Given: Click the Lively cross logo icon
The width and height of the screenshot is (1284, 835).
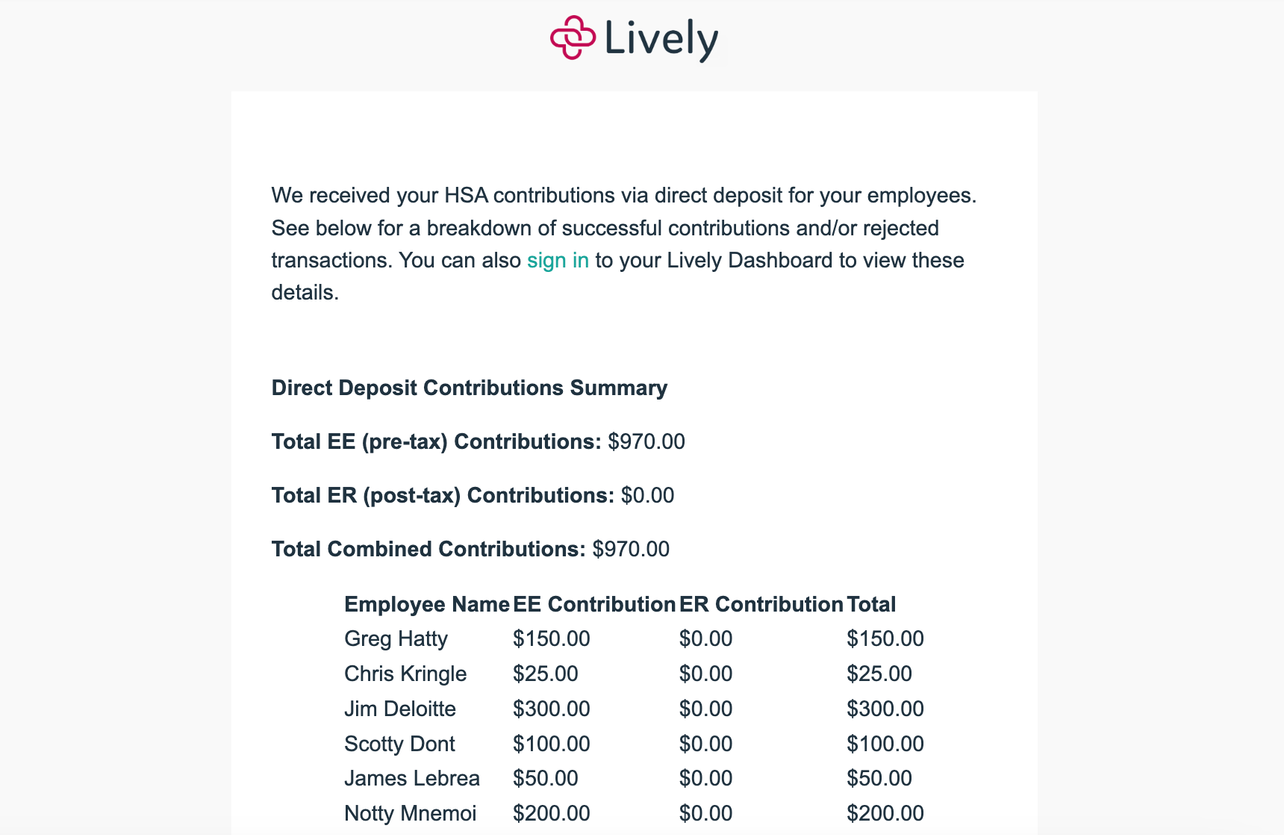Looking at the screenshot, I should pos(573,38).
